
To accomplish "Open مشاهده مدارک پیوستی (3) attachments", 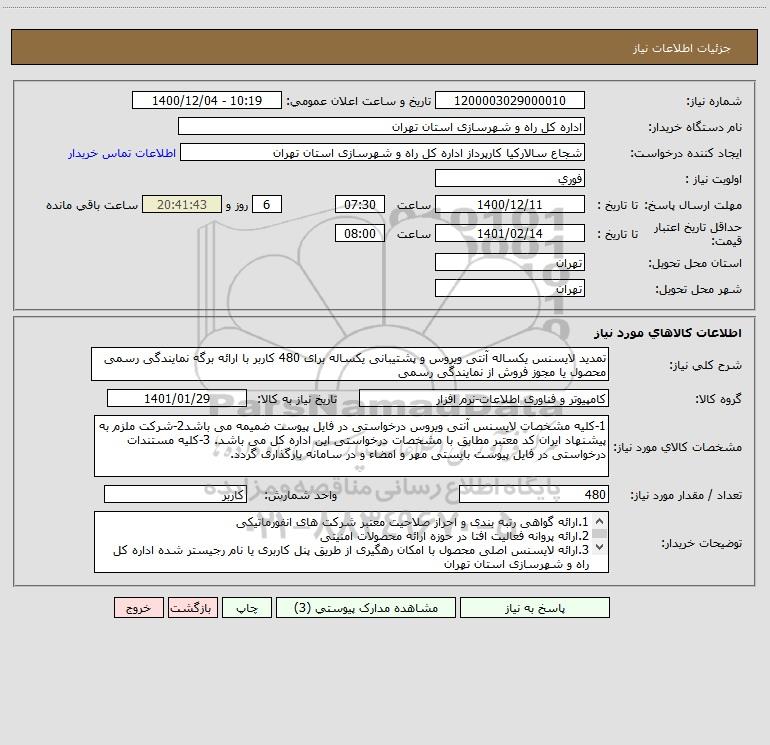I will 366,608.
